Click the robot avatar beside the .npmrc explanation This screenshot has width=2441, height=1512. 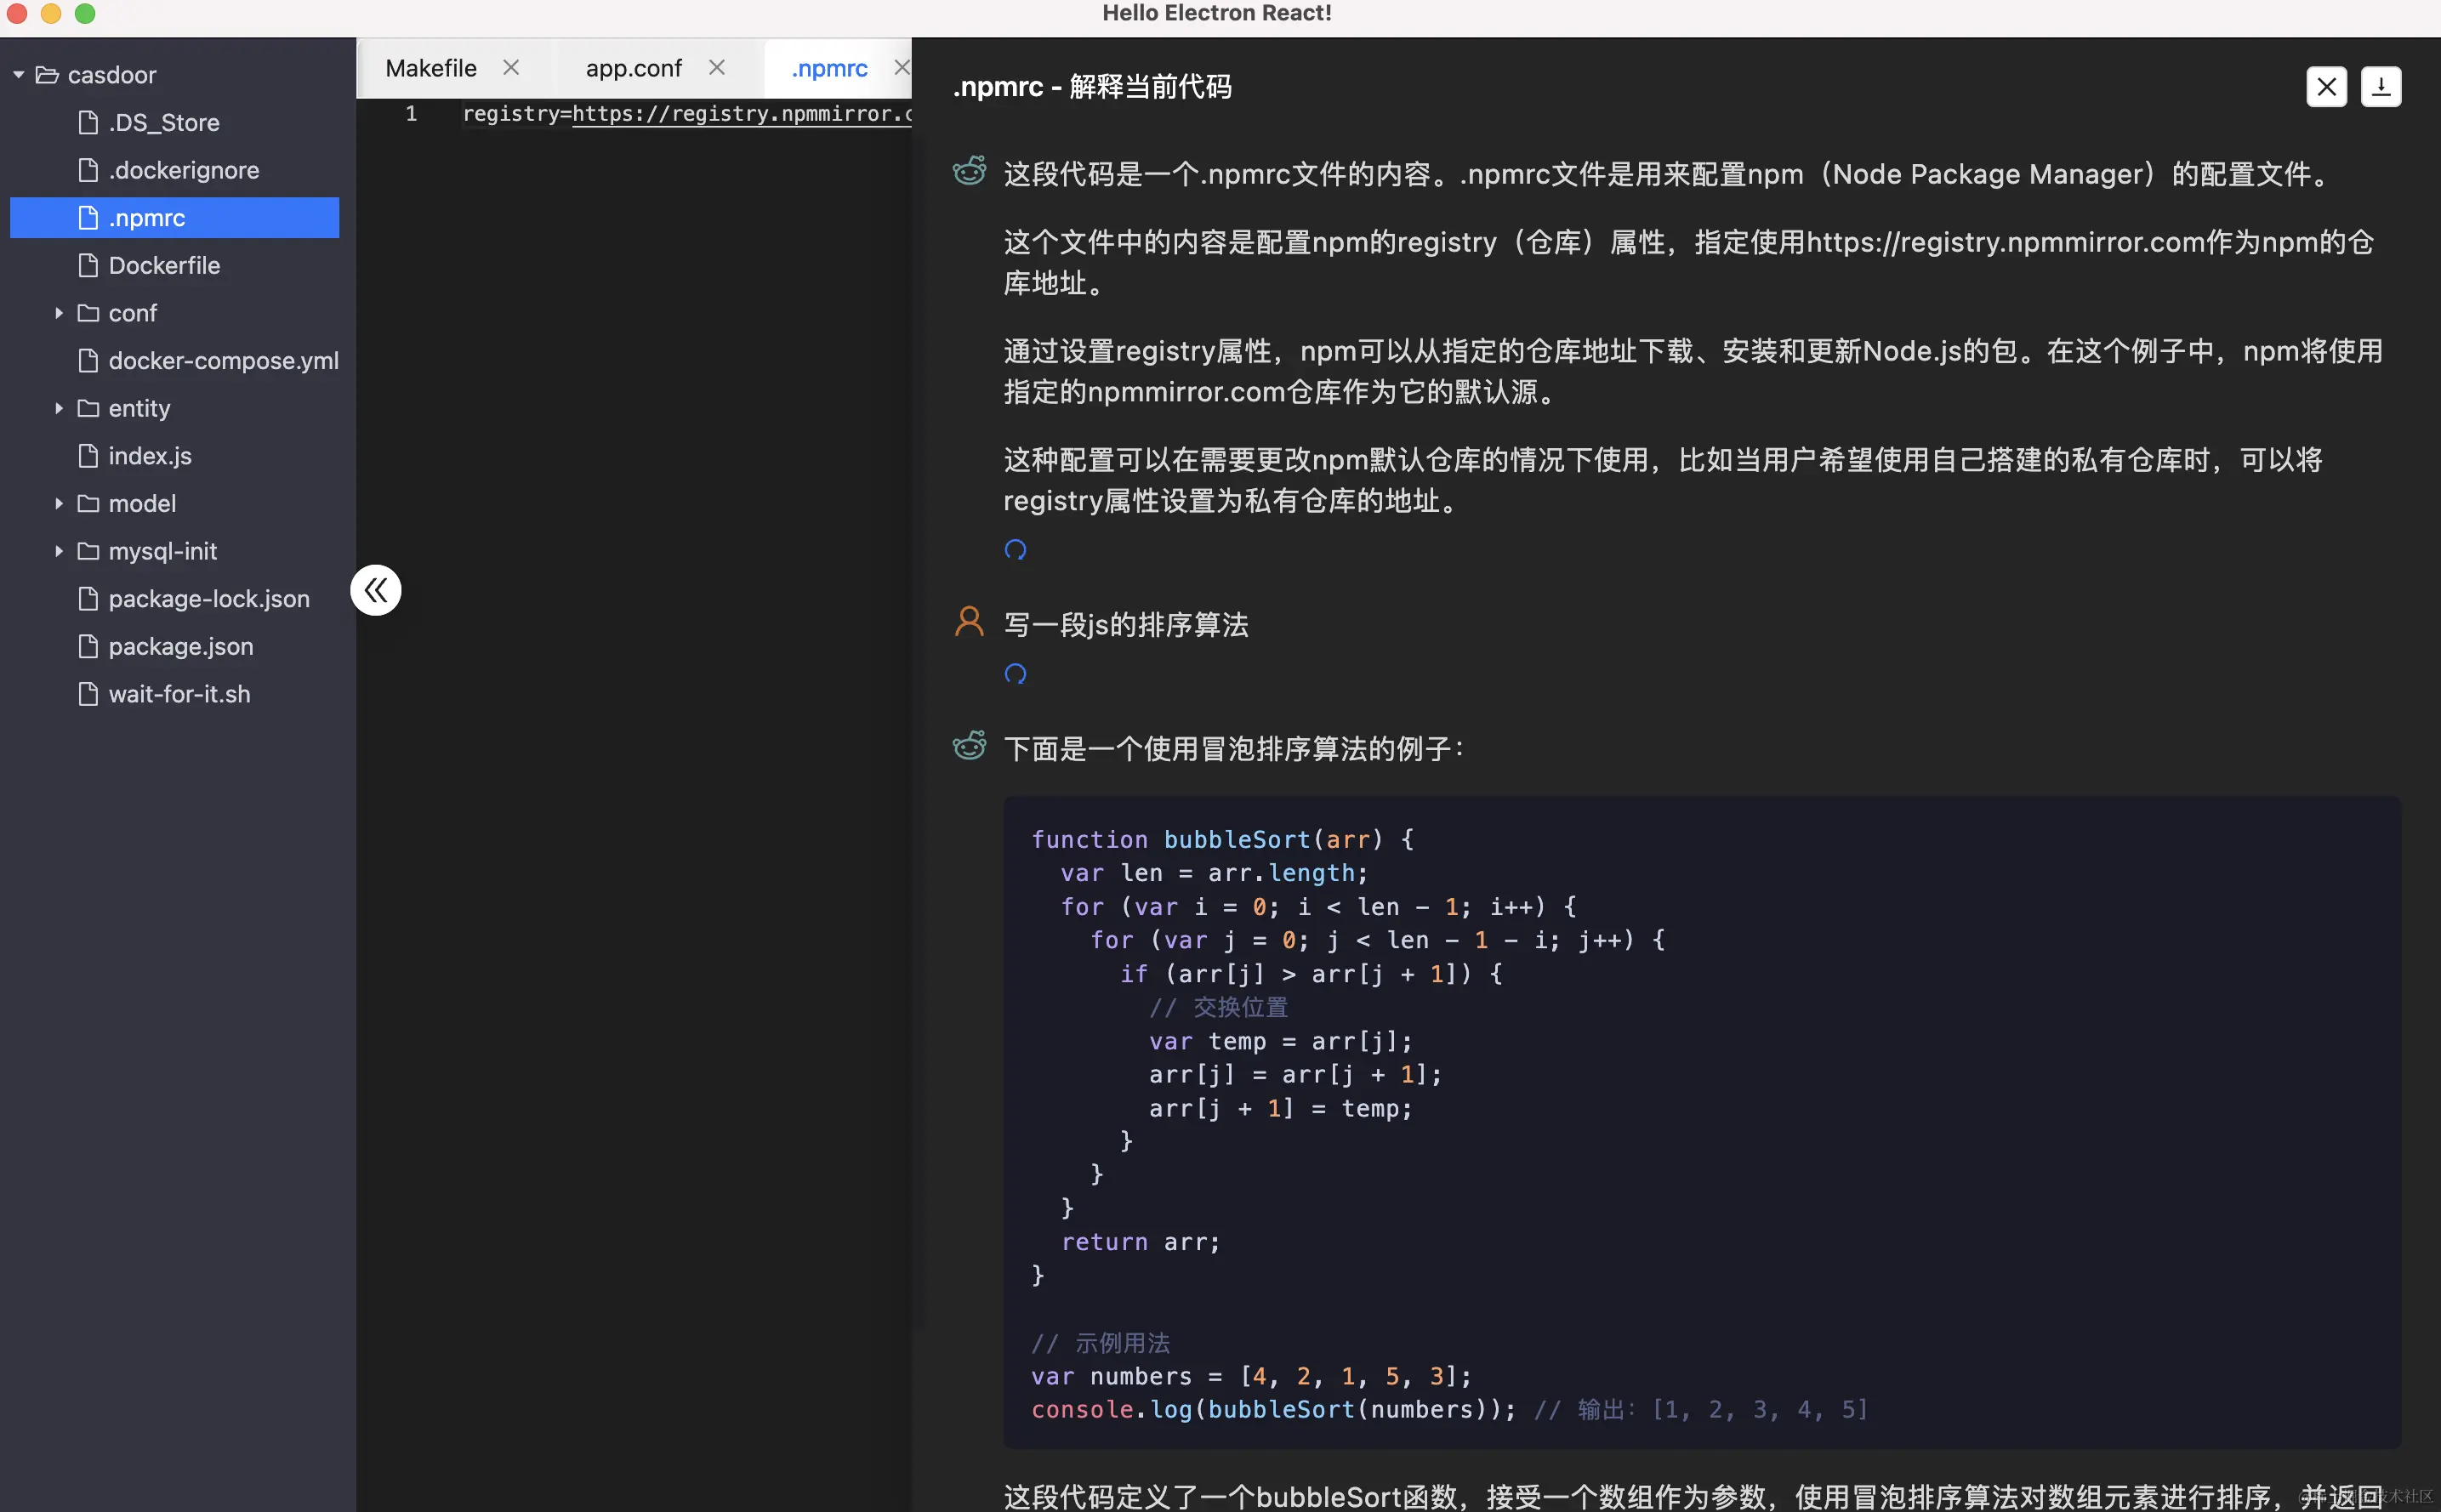click(x=969, y=171)
